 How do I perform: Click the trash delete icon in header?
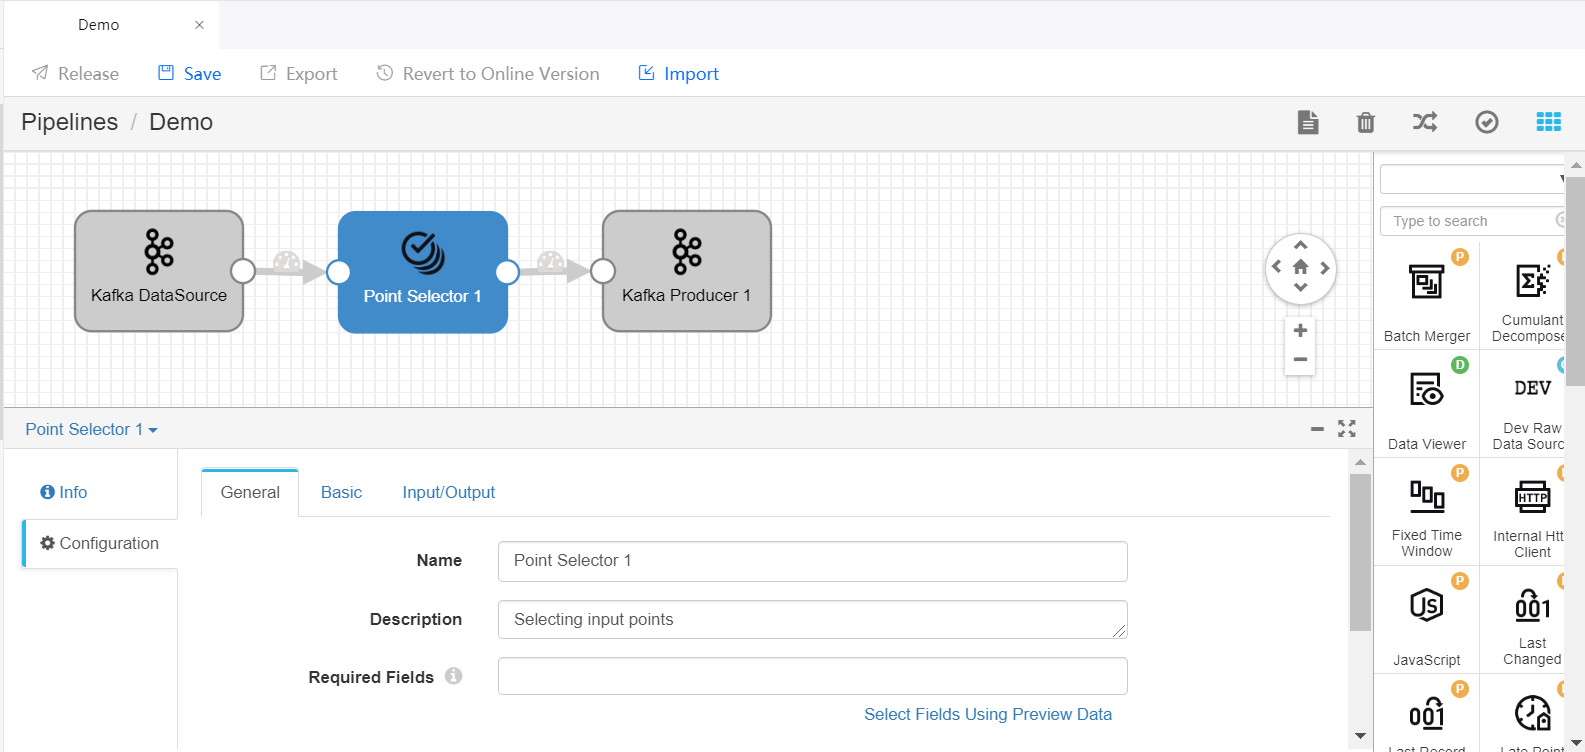click(1365, 122)
